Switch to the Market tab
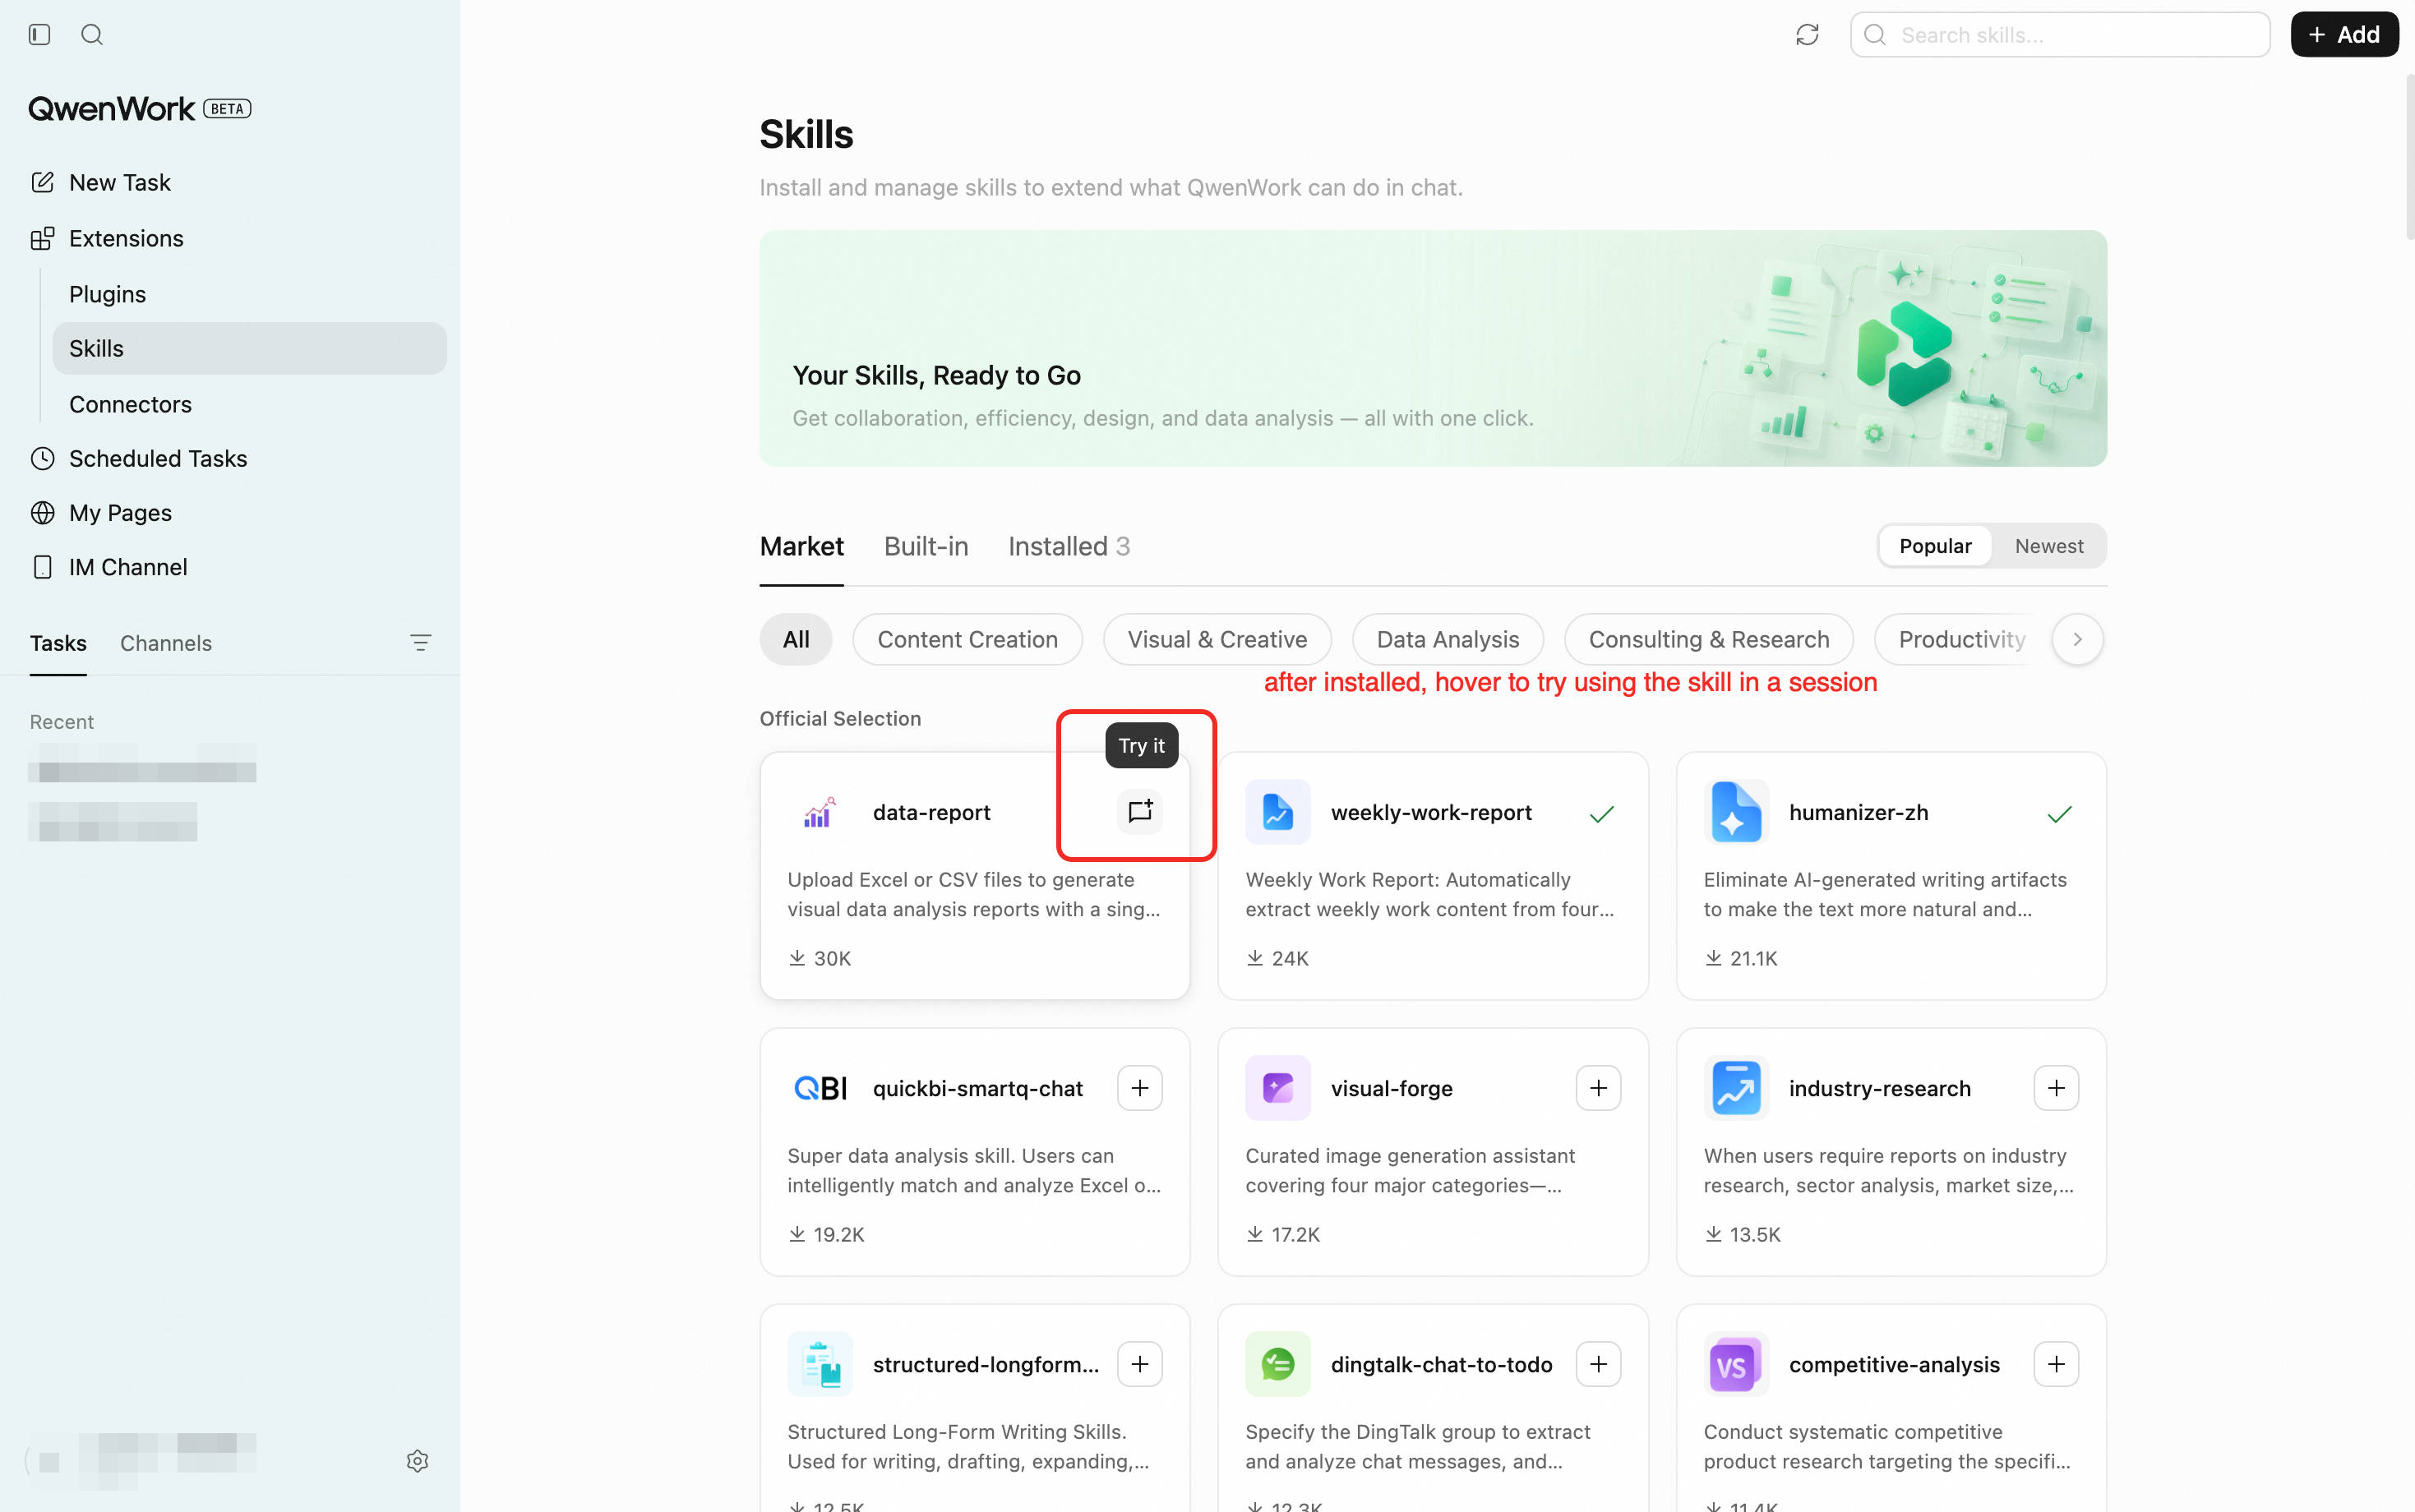Screen dimensions: 2415x1512 [x=802, y=546]
